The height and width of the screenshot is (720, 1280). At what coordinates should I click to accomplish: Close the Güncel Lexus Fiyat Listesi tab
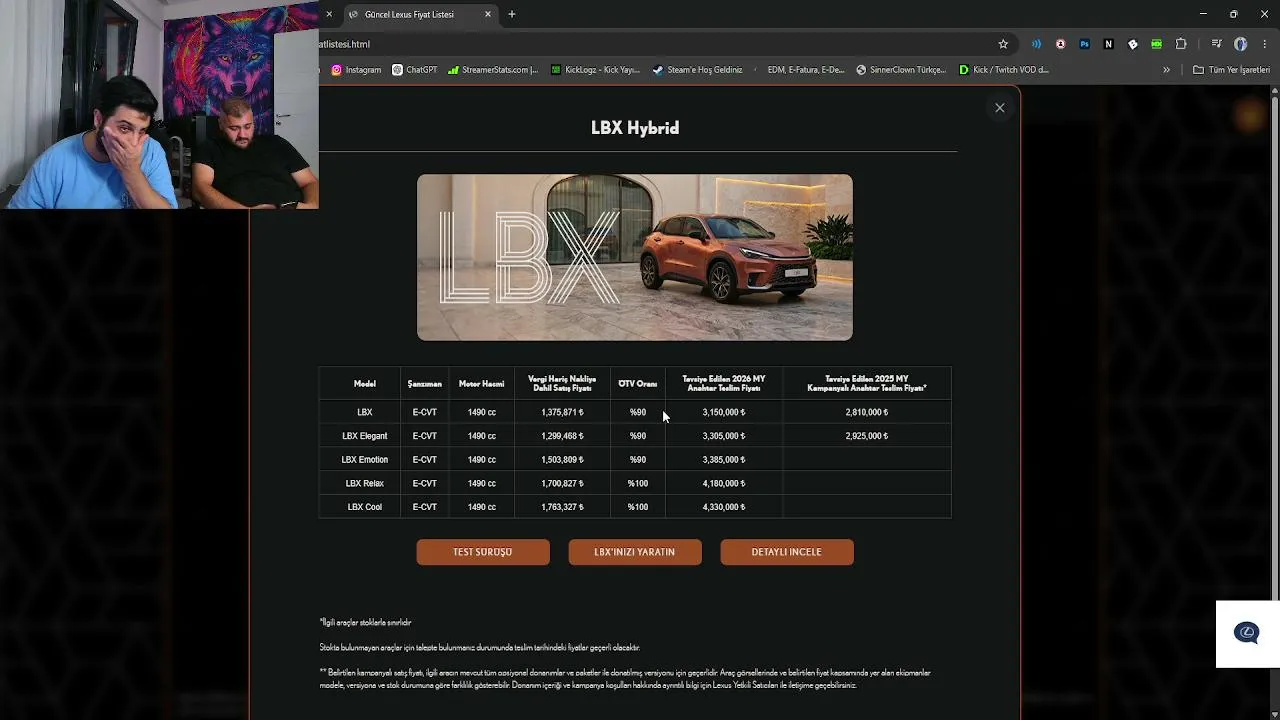tap(488, 14)
